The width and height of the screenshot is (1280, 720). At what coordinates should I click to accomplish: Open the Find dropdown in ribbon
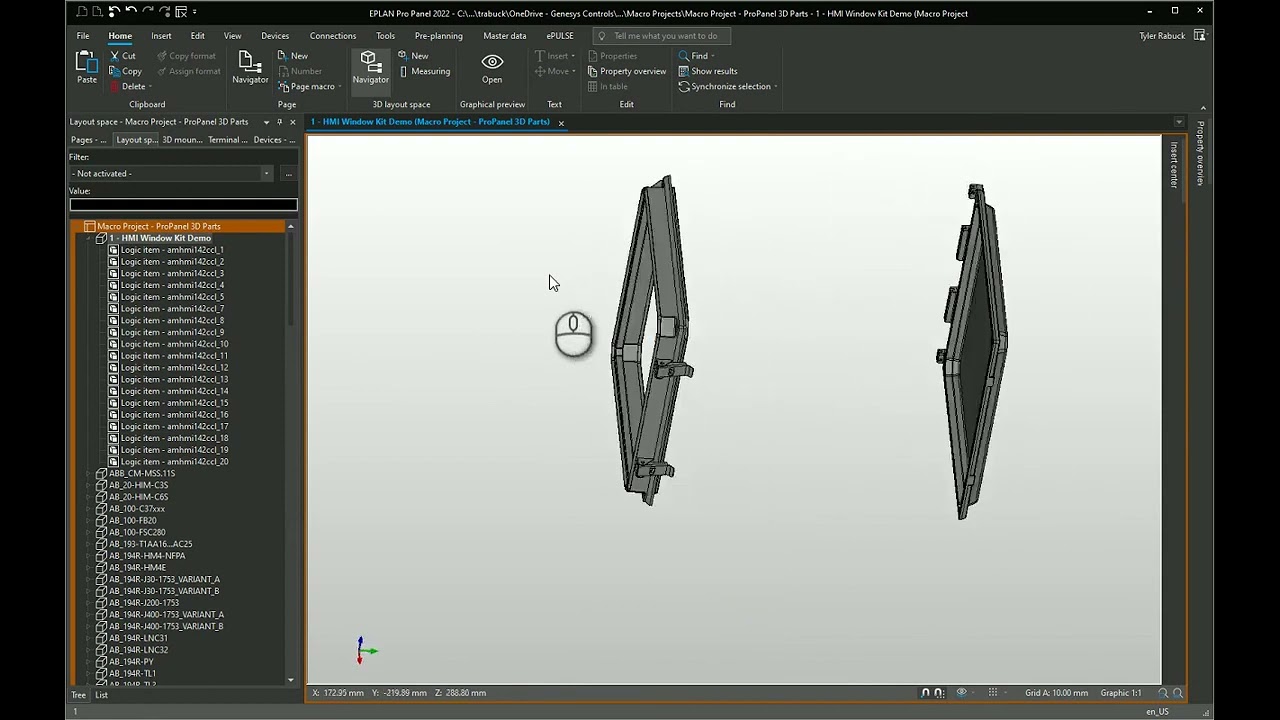(x=713, y=56)
